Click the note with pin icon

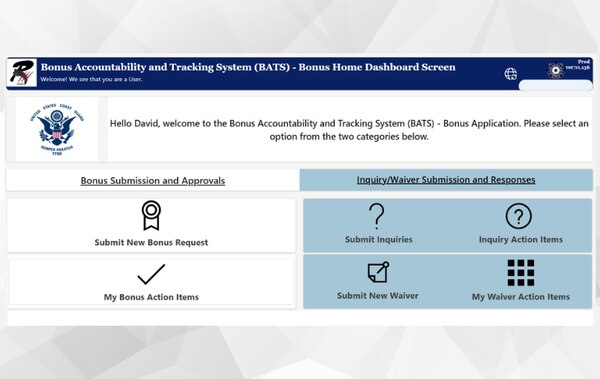click(378, 272)
